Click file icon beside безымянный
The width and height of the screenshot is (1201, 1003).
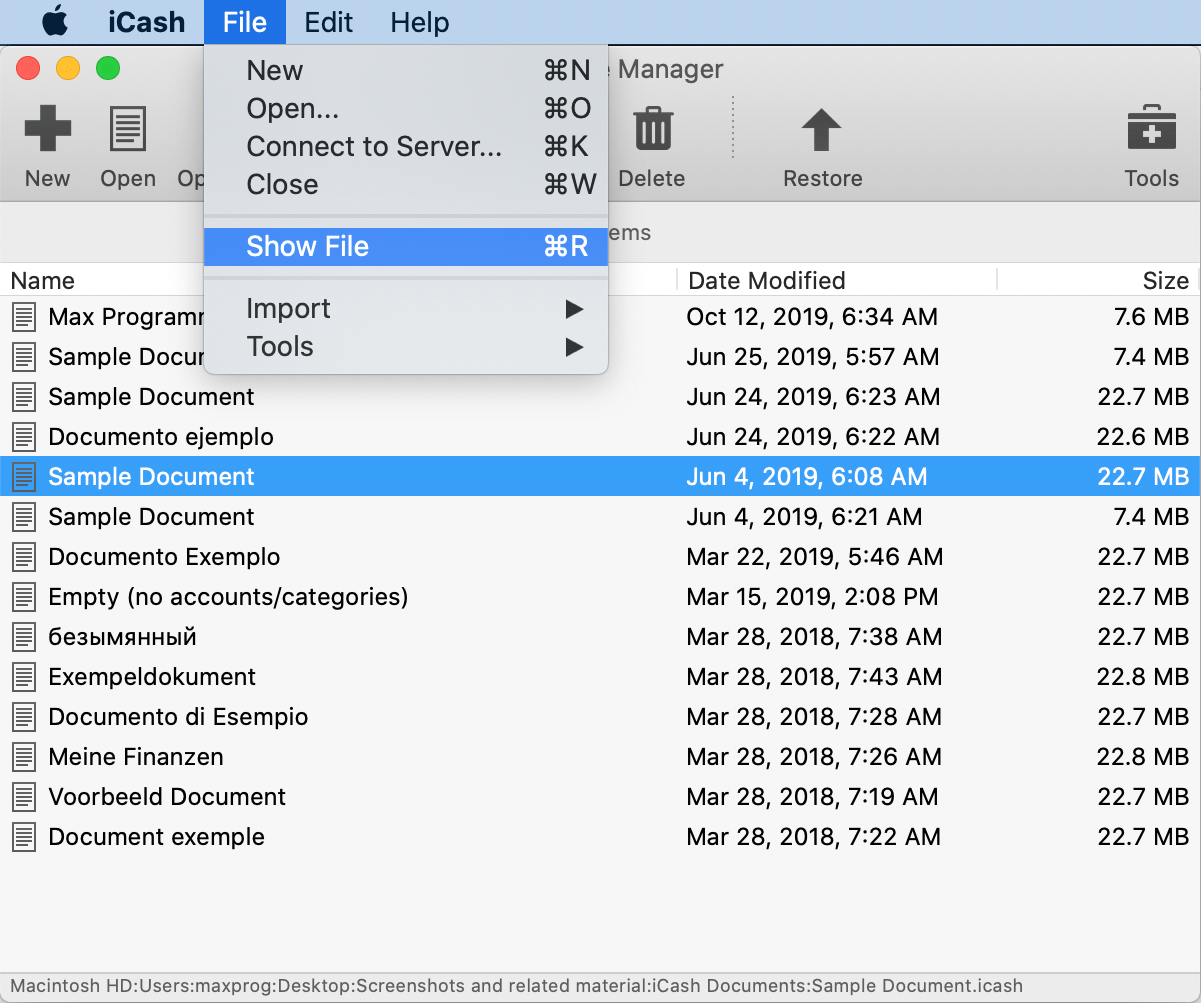click(x=23, y=637)
